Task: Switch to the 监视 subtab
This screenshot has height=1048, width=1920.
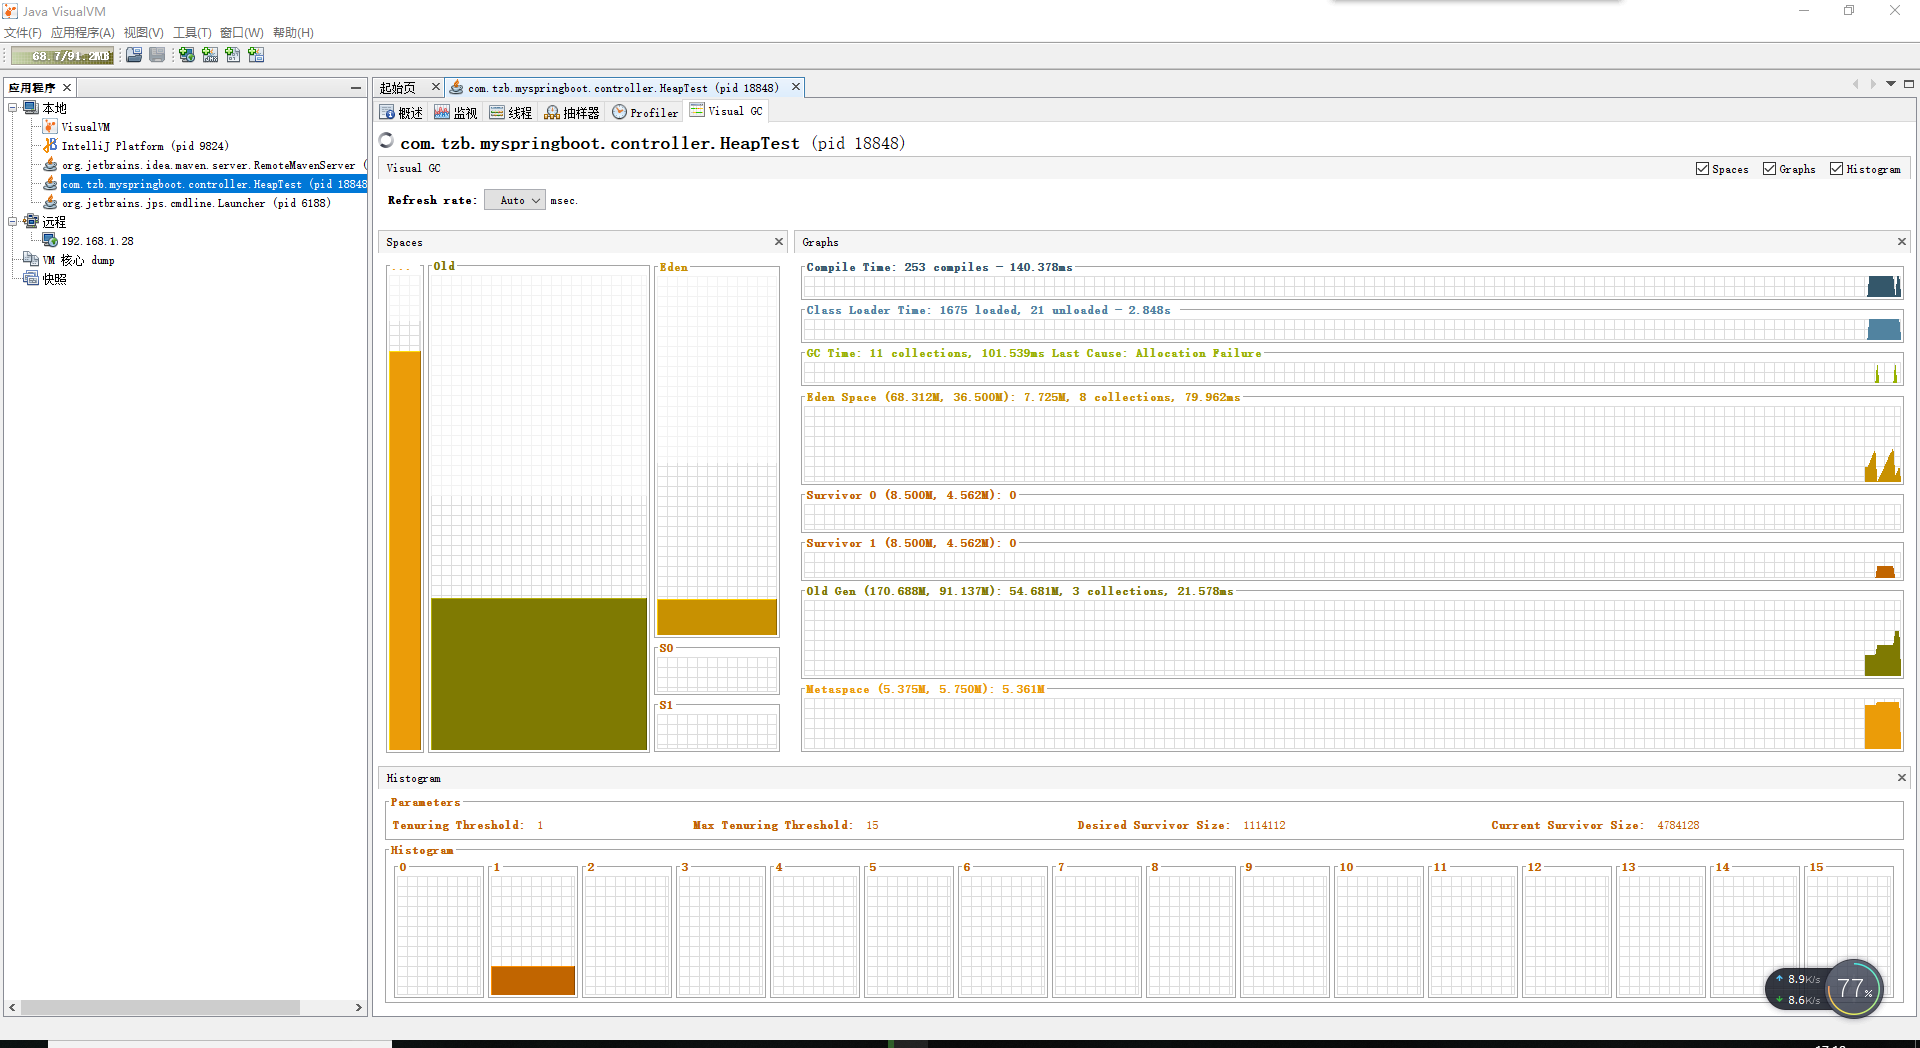Action: 456,112
